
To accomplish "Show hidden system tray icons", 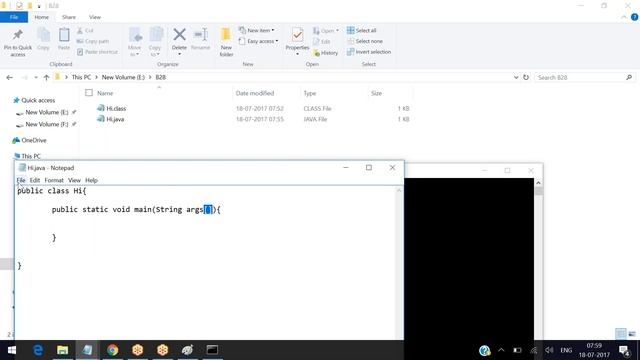I will click(501, 350).
